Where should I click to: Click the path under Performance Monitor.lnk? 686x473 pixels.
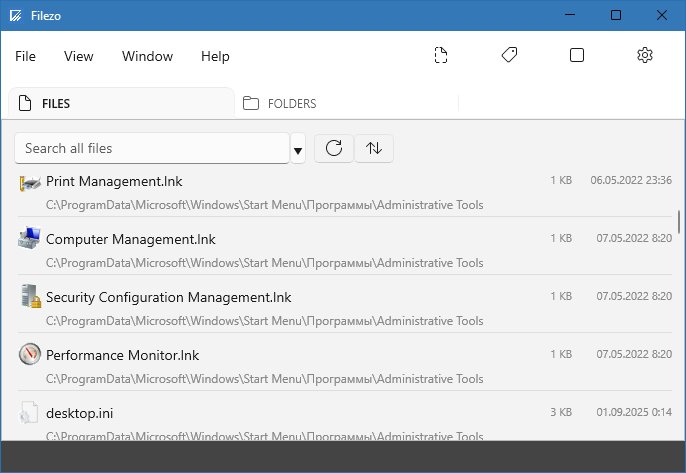click(x=265, y=378)
